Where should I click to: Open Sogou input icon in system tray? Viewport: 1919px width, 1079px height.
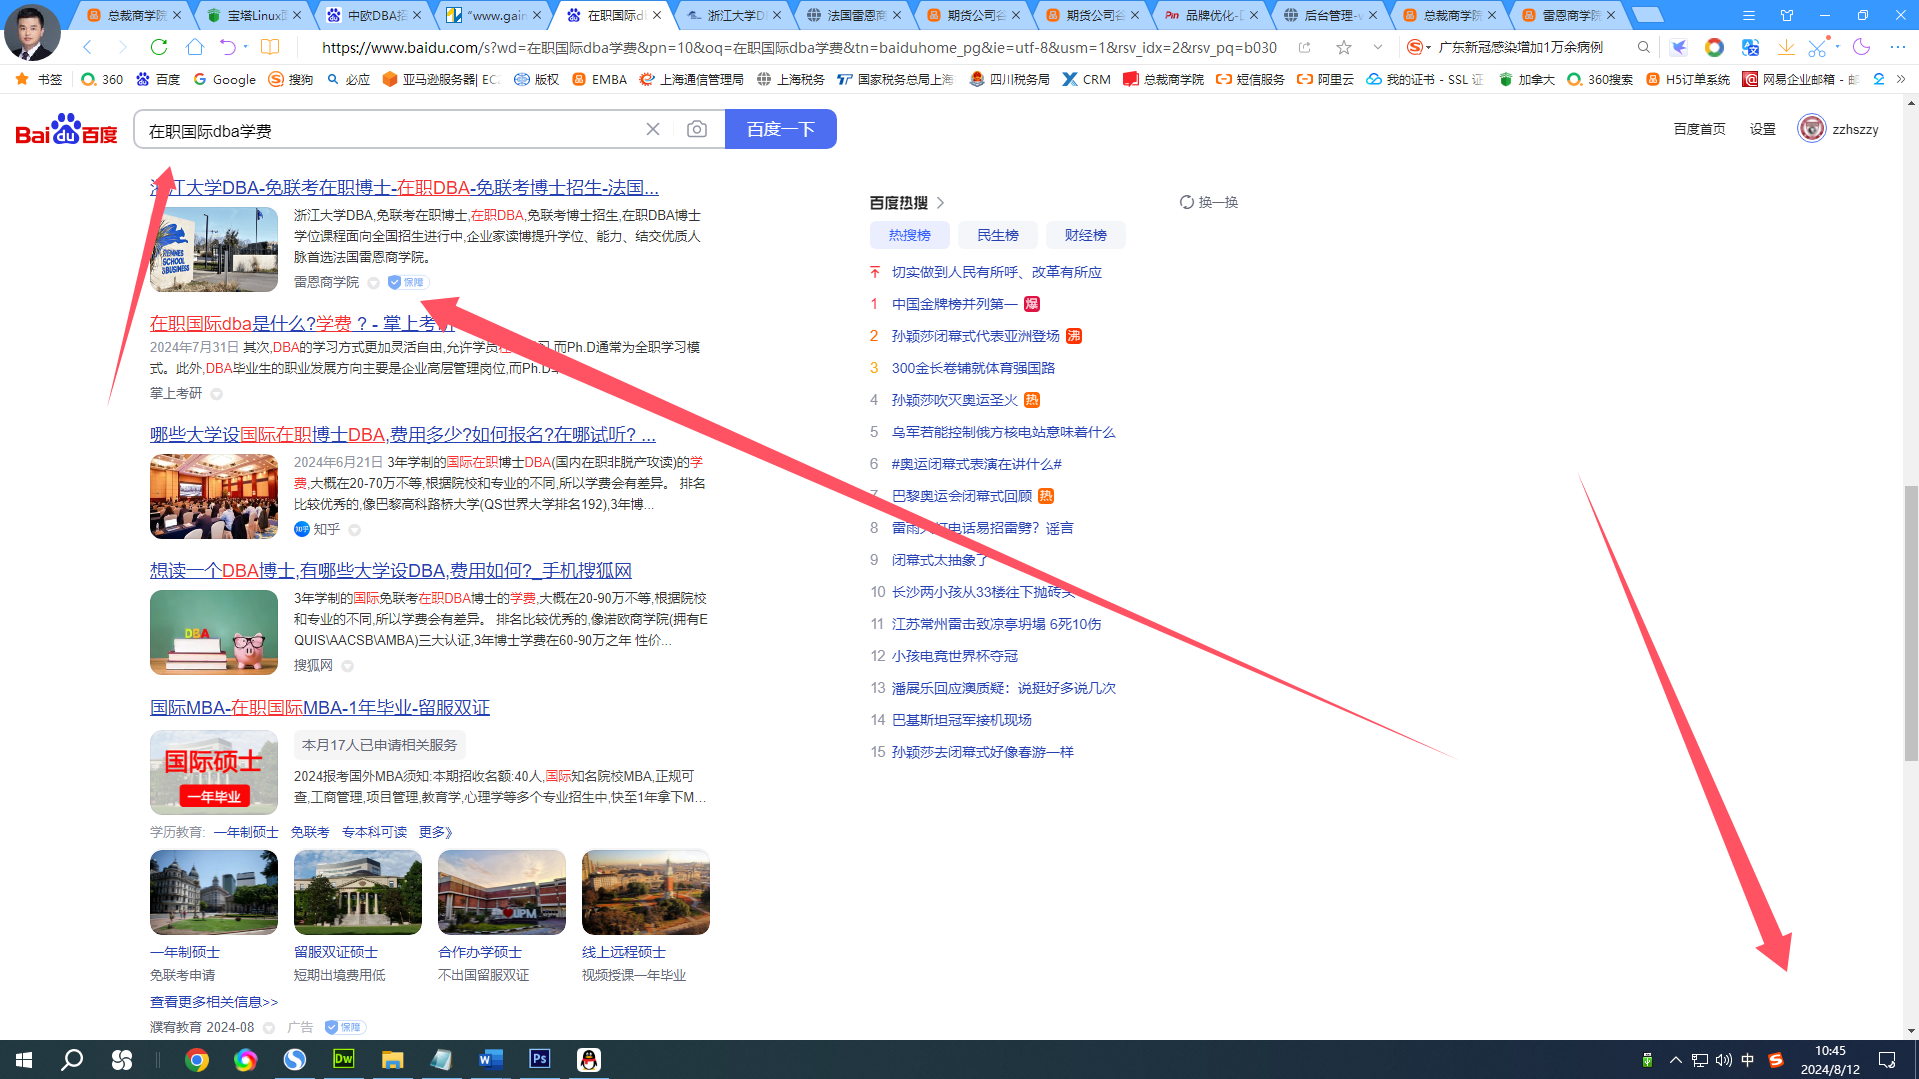point(1775,1058)
